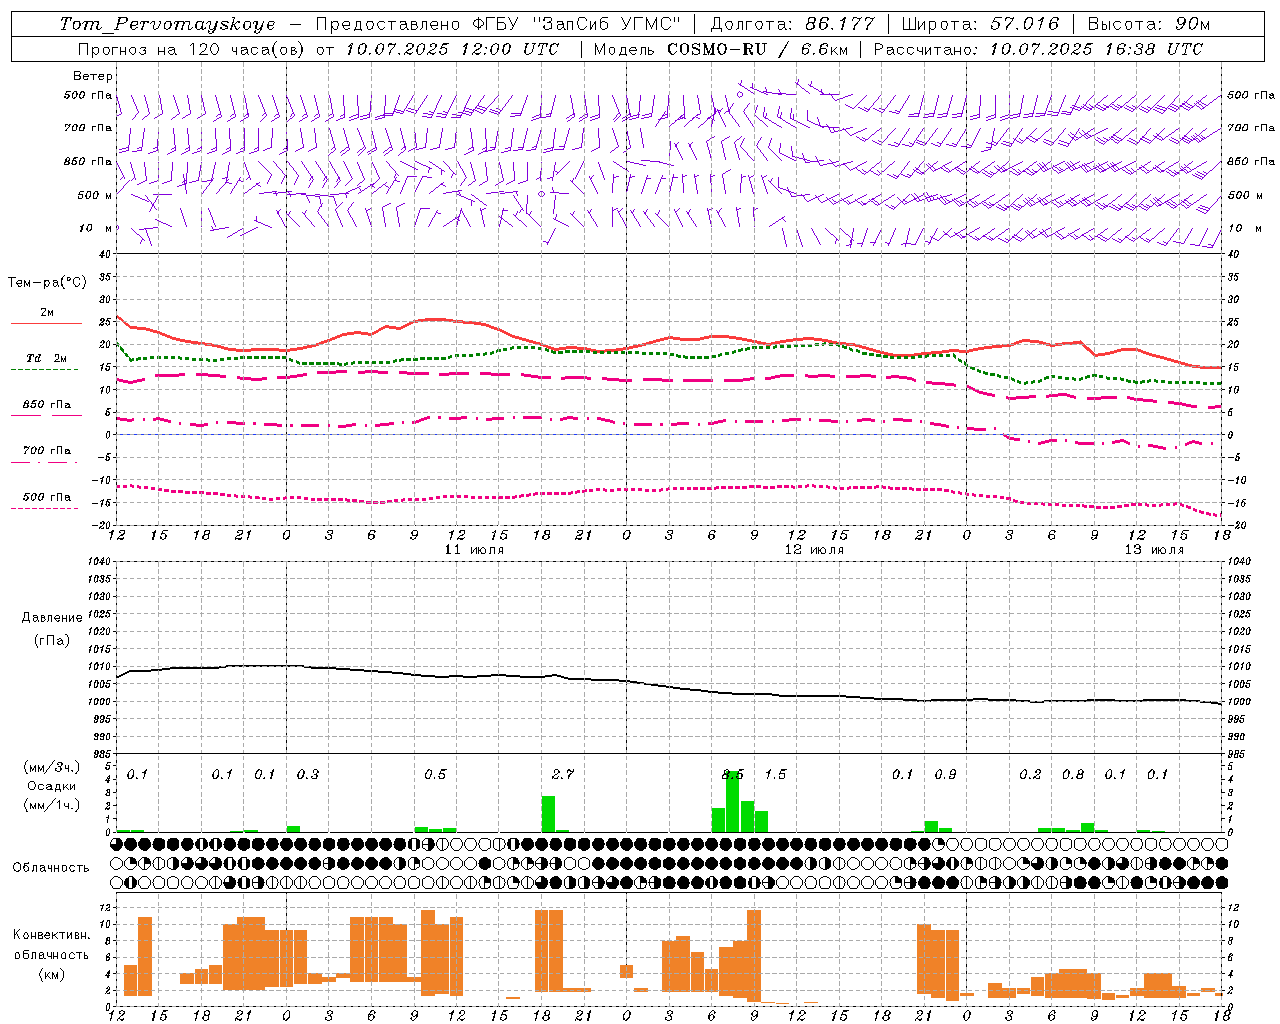Click the 12 июля date label

tap(814, 550)
